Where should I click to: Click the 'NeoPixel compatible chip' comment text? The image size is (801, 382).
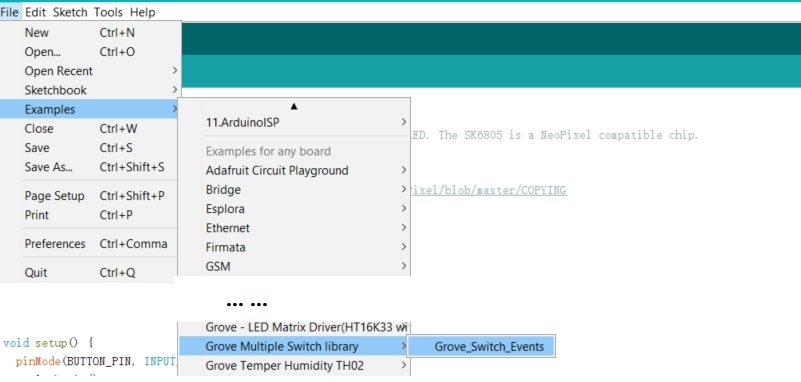pos(620,135)
